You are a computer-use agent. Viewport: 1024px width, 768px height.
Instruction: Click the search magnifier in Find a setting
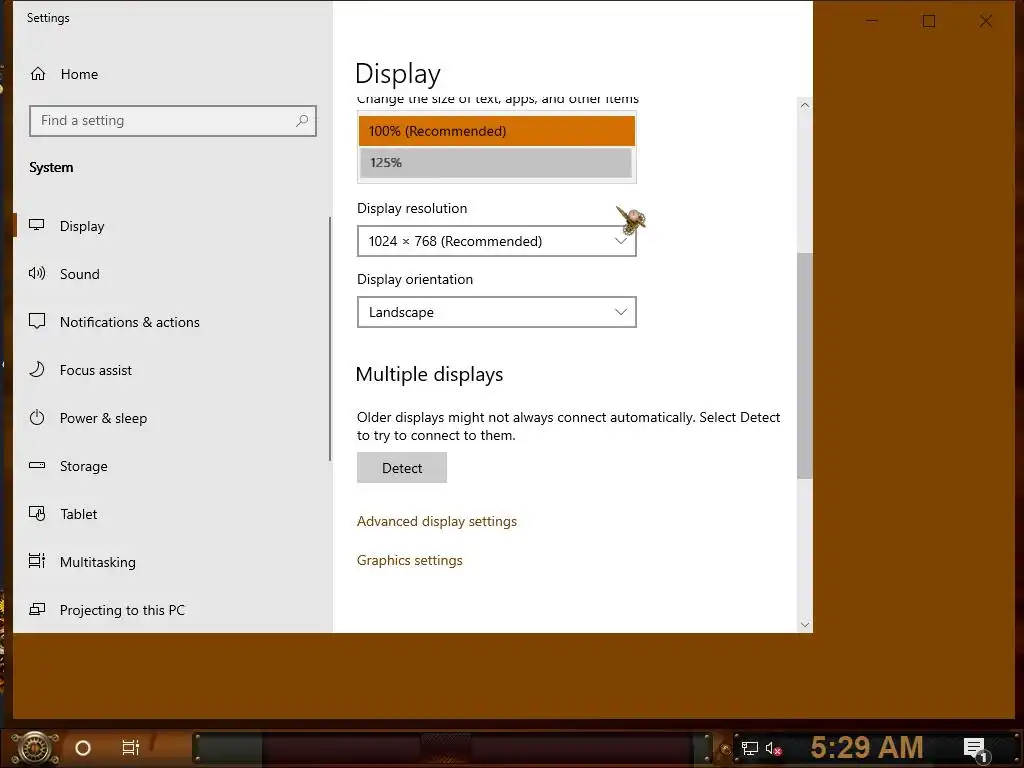[302, 121]
